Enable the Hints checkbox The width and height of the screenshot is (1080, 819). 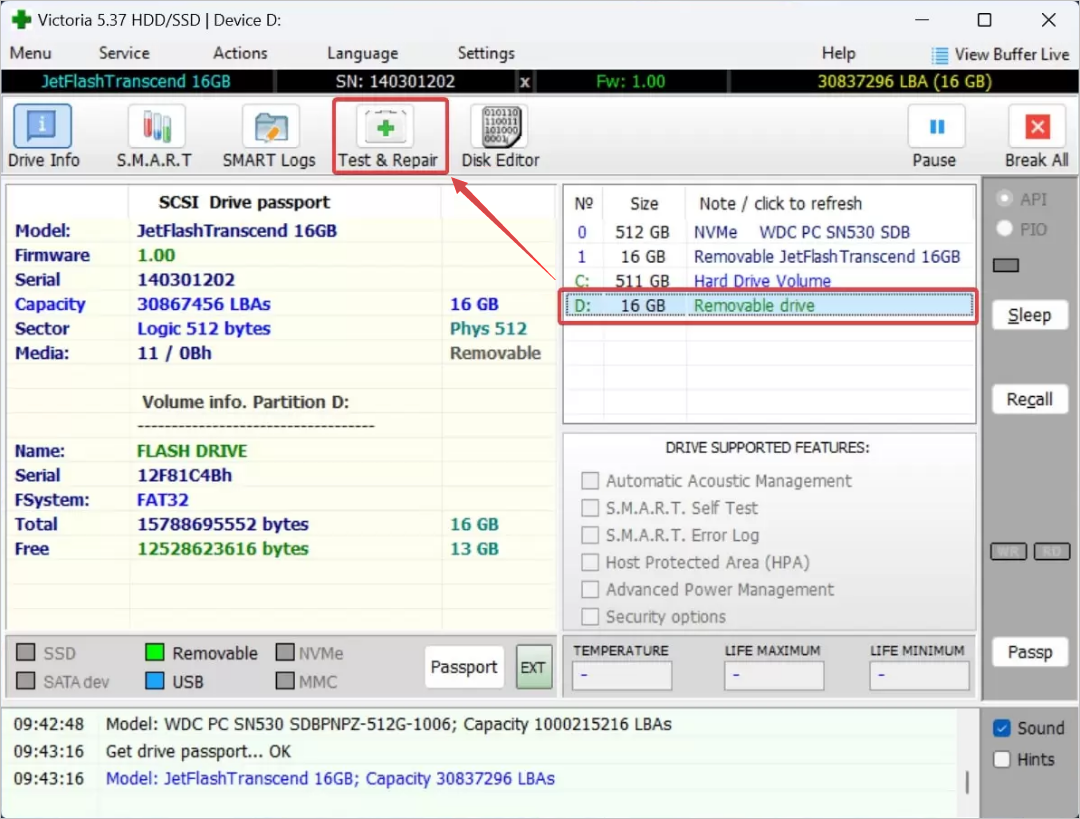(x=1002, y=759)
